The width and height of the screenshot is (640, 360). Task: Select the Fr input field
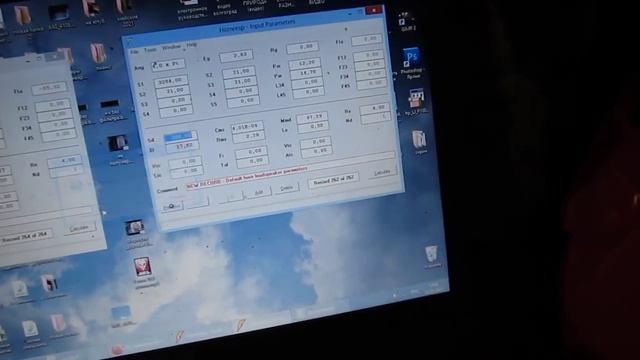point(251,153)
